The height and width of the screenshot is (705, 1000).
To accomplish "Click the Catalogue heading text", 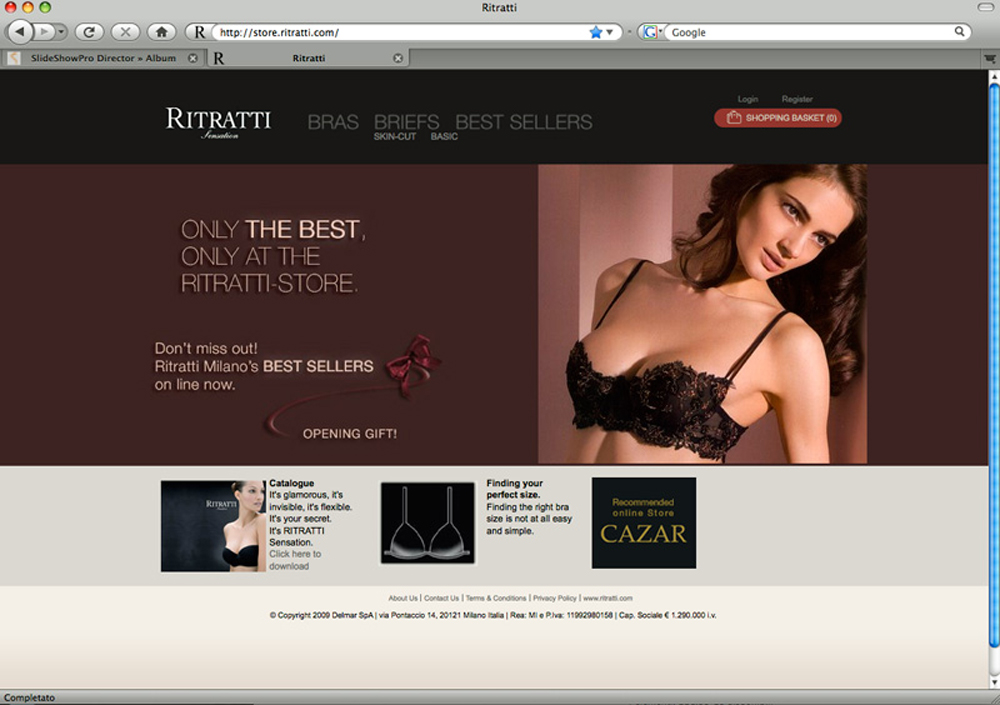I will [291, 483].
